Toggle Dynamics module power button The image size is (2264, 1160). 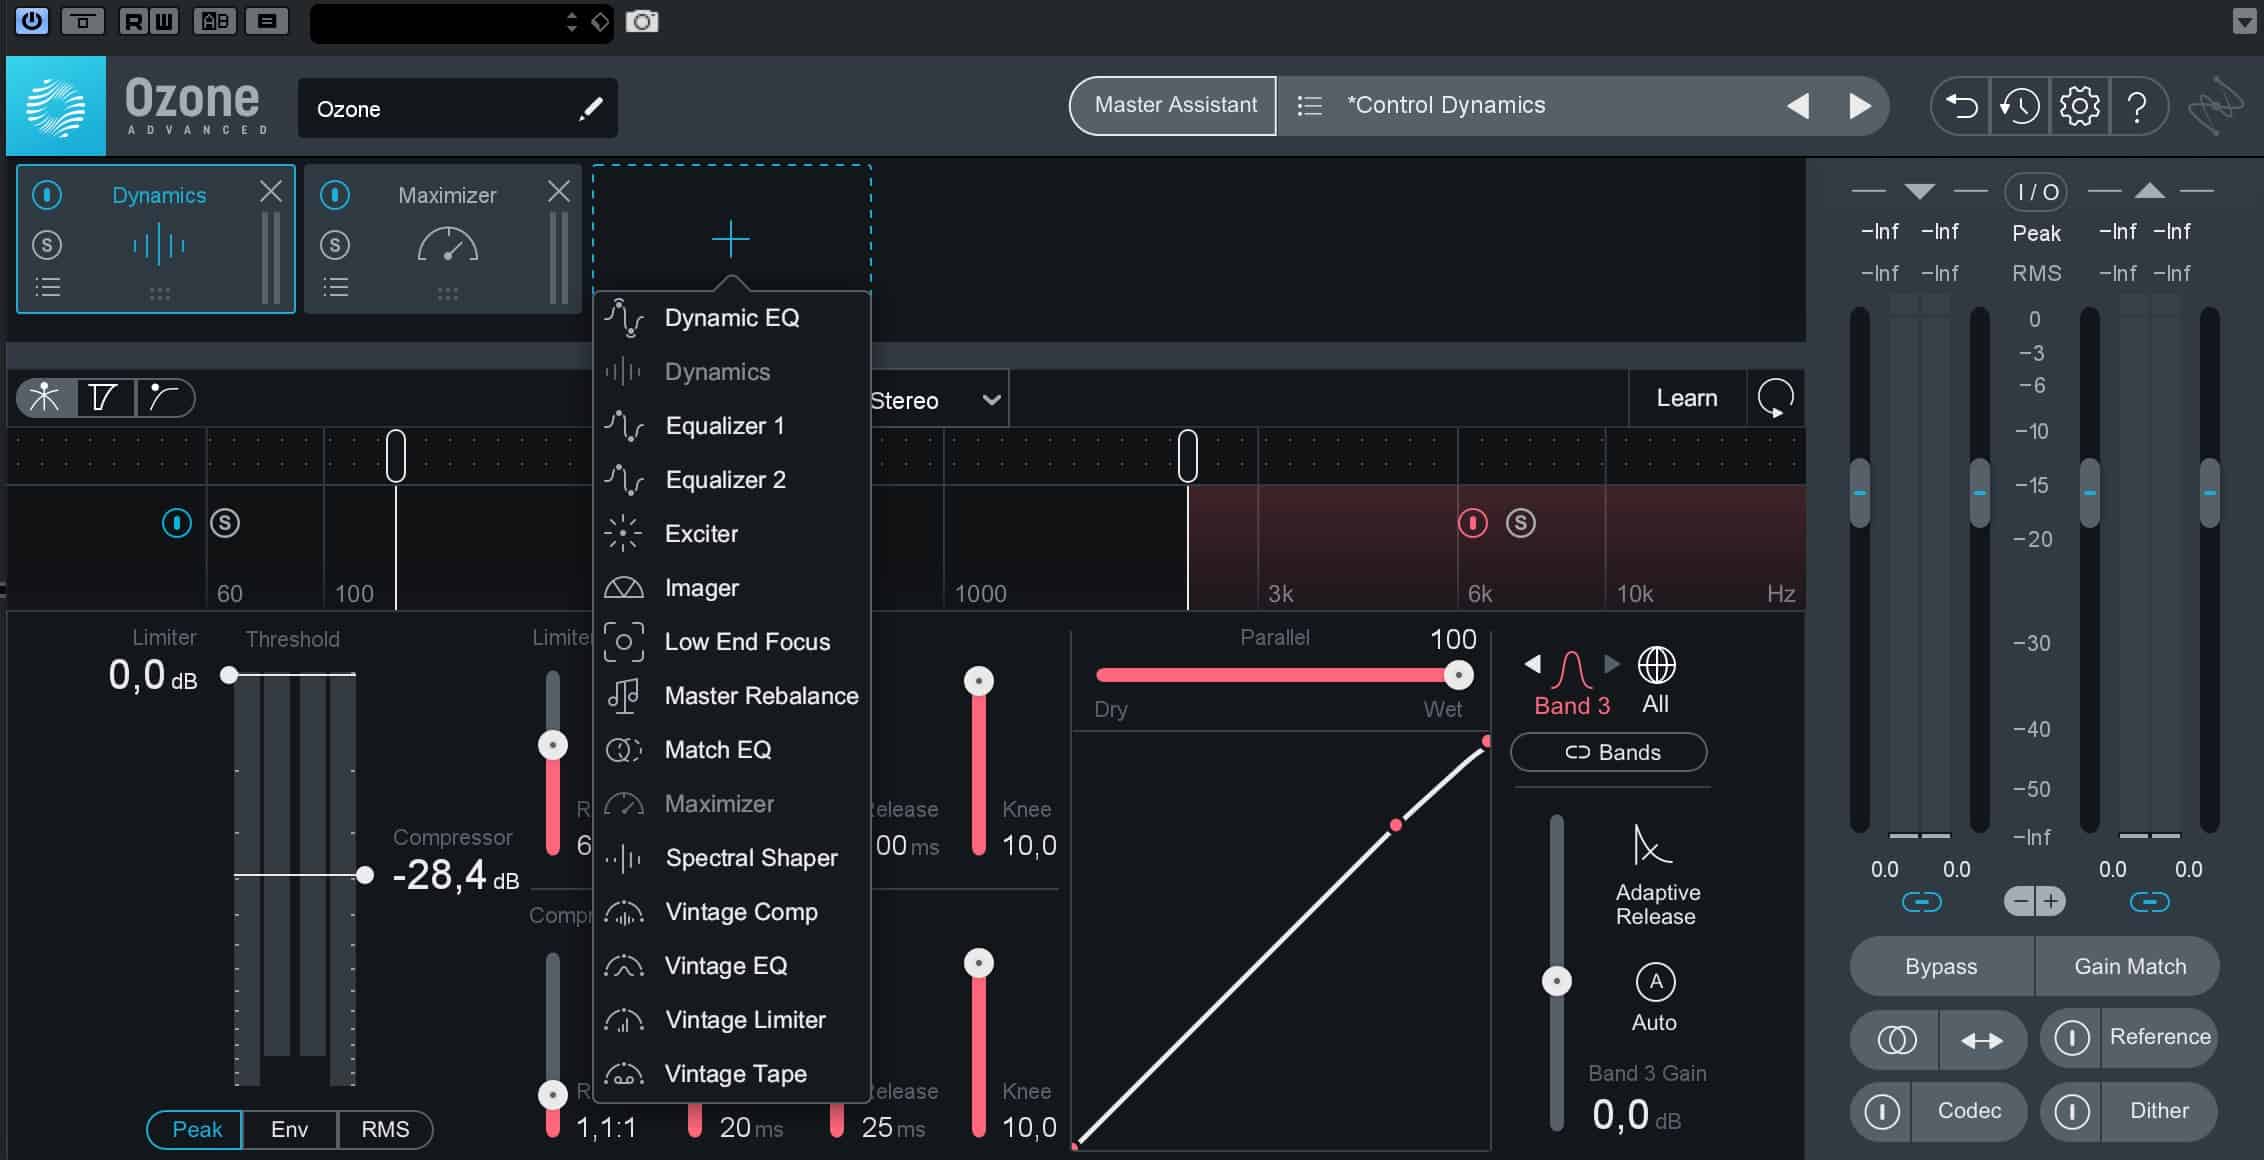click(x=47, y=194)
